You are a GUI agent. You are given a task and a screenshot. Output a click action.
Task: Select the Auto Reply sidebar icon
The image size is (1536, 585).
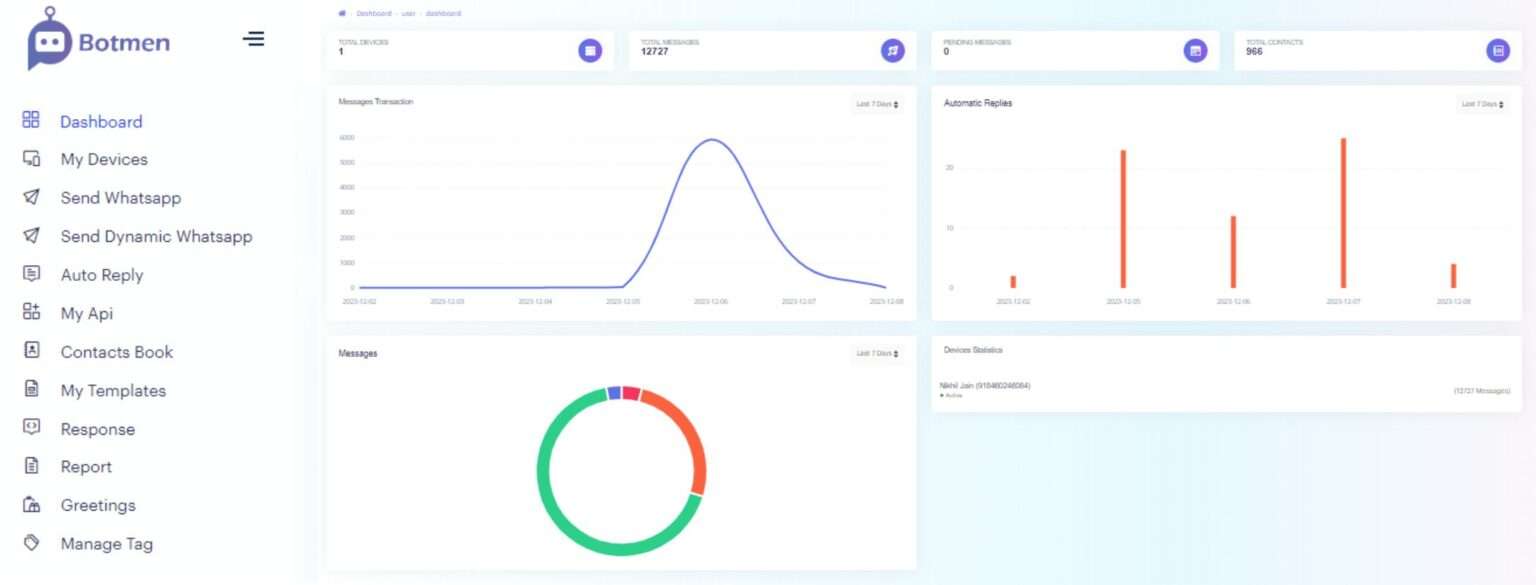point(31,274)
